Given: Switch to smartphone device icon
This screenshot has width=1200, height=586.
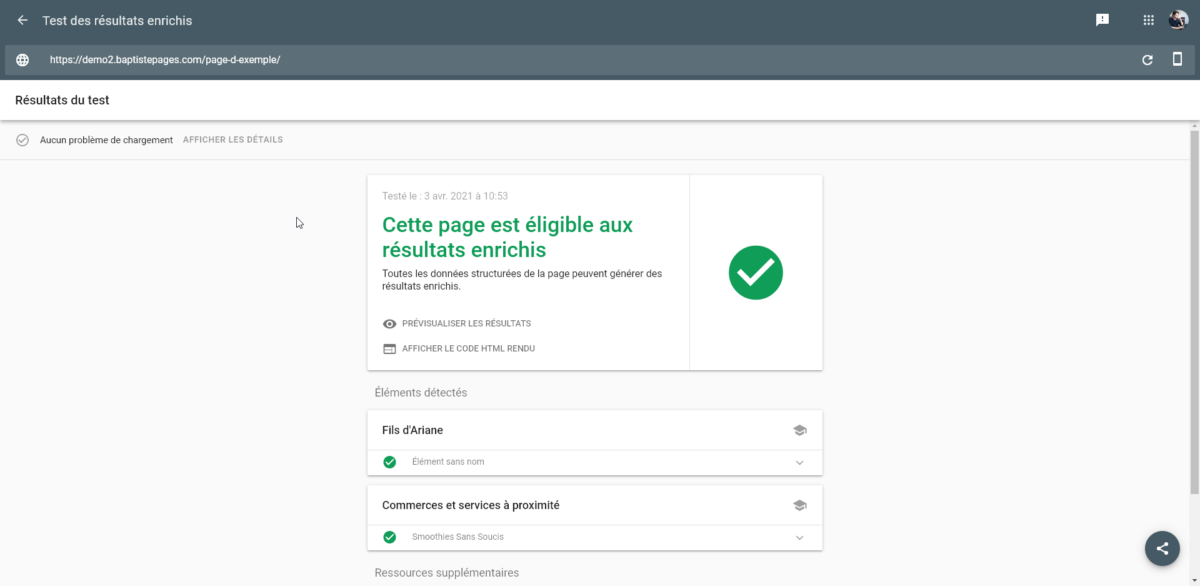Looking at the screenshot, I should (1177, 60).
